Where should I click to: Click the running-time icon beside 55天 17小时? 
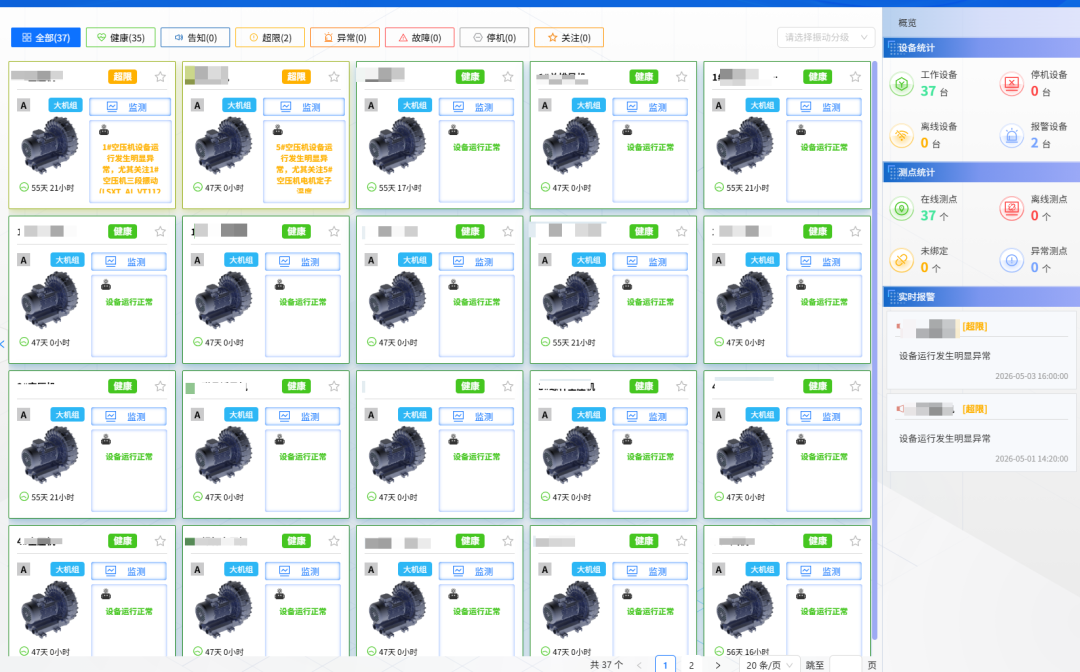371,187
